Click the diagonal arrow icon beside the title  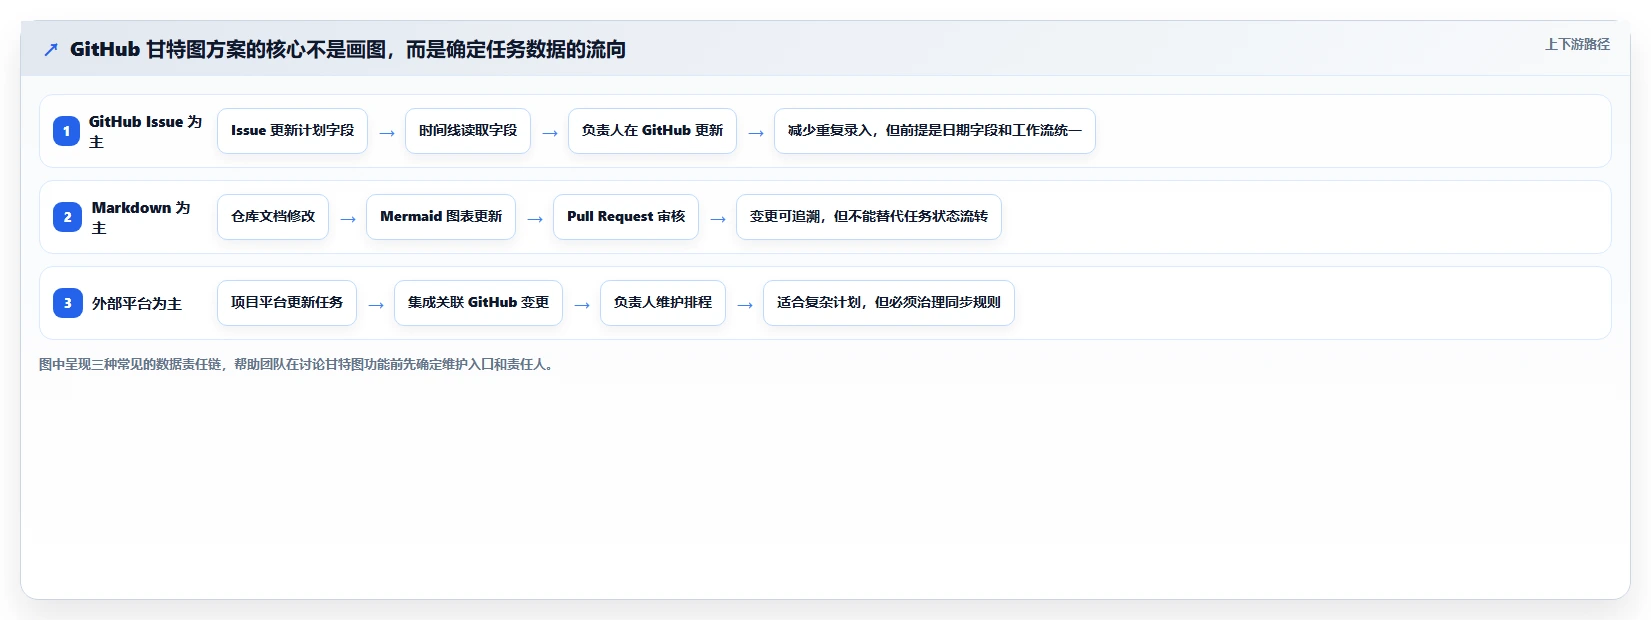[51, 49]
